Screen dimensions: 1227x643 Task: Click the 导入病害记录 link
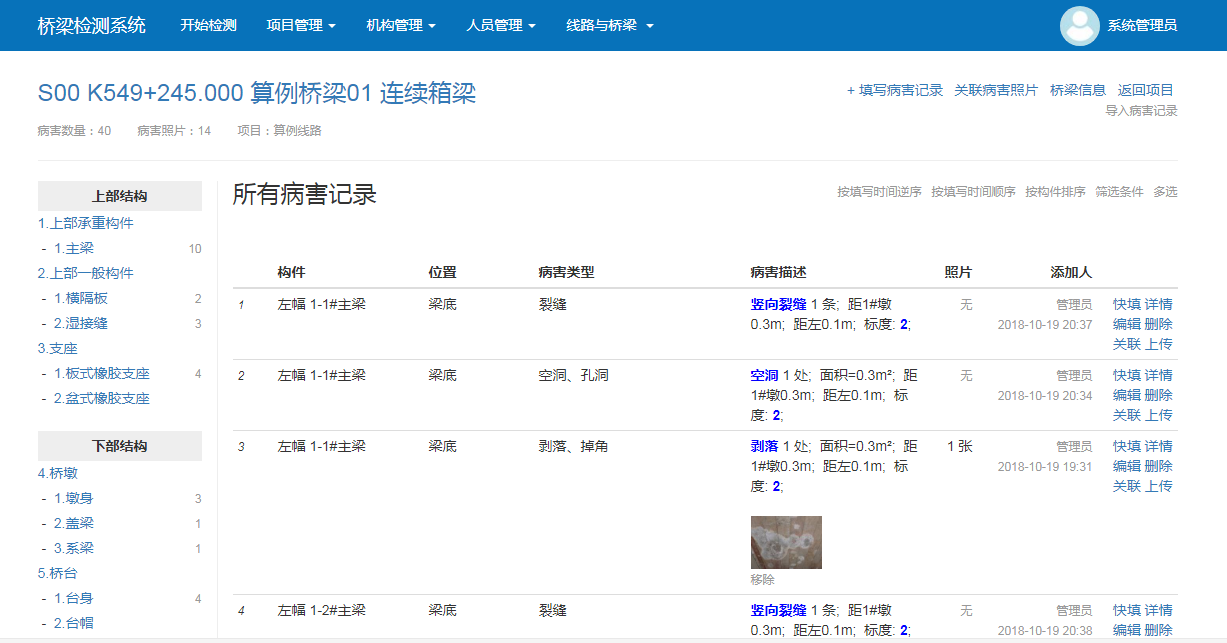[x=1141, y=111]
